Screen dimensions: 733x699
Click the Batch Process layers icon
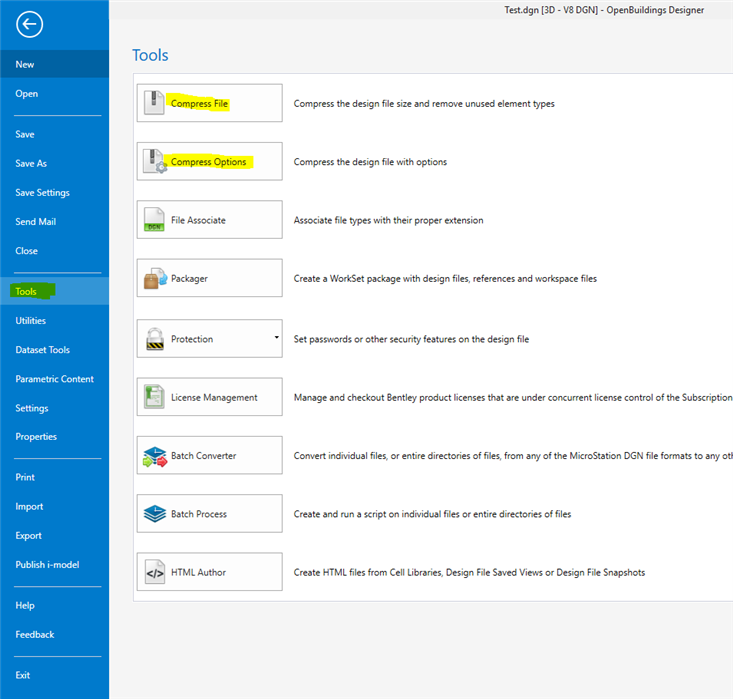155,514
